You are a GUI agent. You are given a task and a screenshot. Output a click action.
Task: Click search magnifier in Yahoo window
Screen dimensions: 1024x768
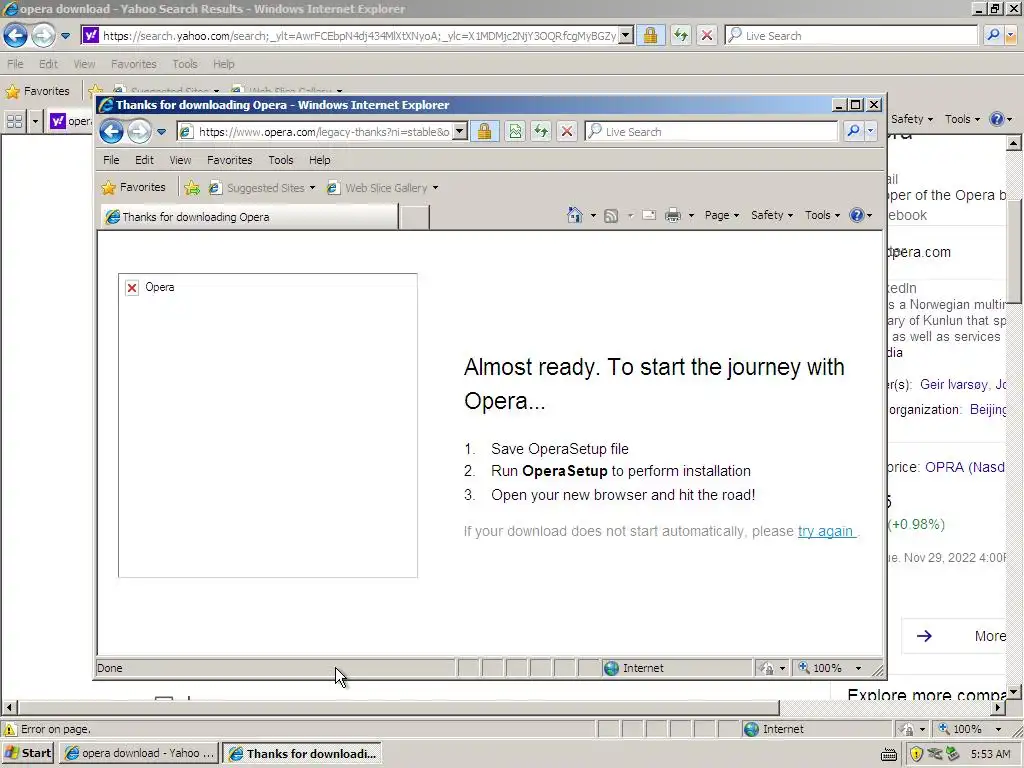[x=993, y=35]
